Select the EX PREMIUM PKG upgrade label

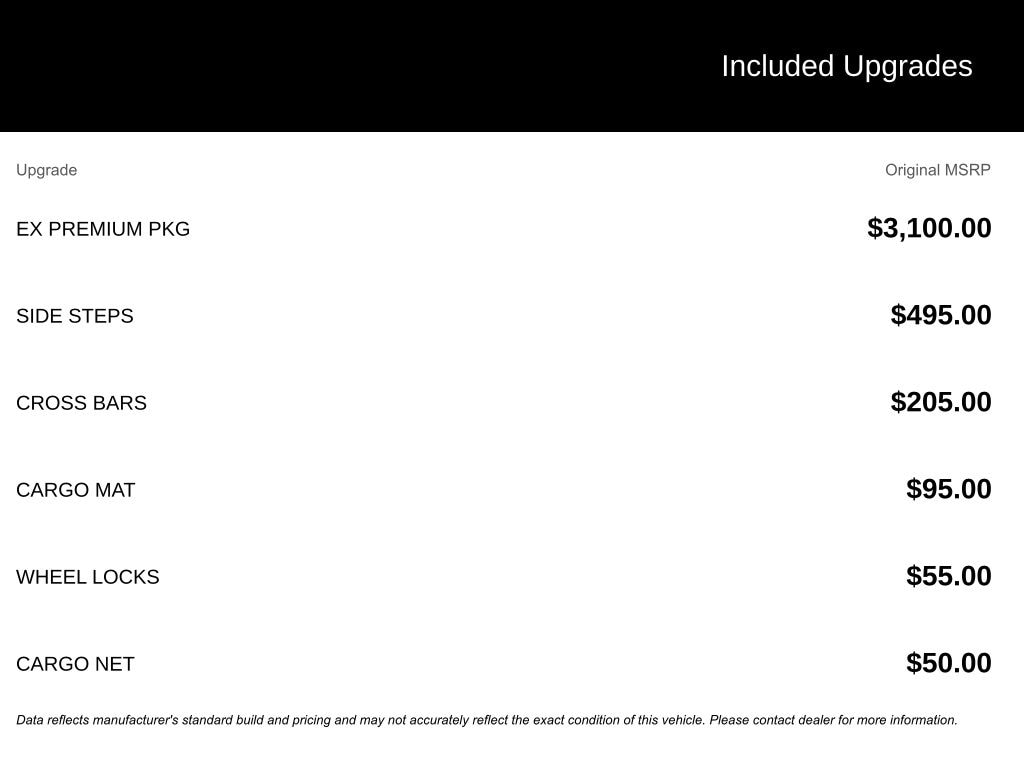tap(103, 229)
